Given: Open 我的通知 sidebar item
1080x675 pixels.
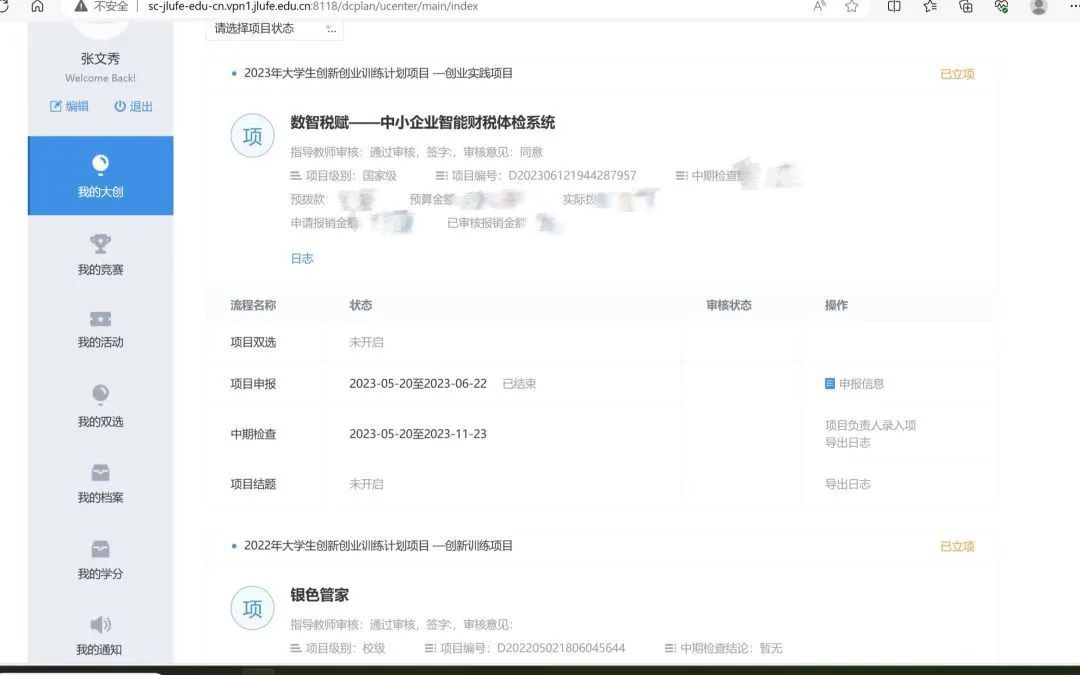Looking at the screenshot, I should (99, 636).
